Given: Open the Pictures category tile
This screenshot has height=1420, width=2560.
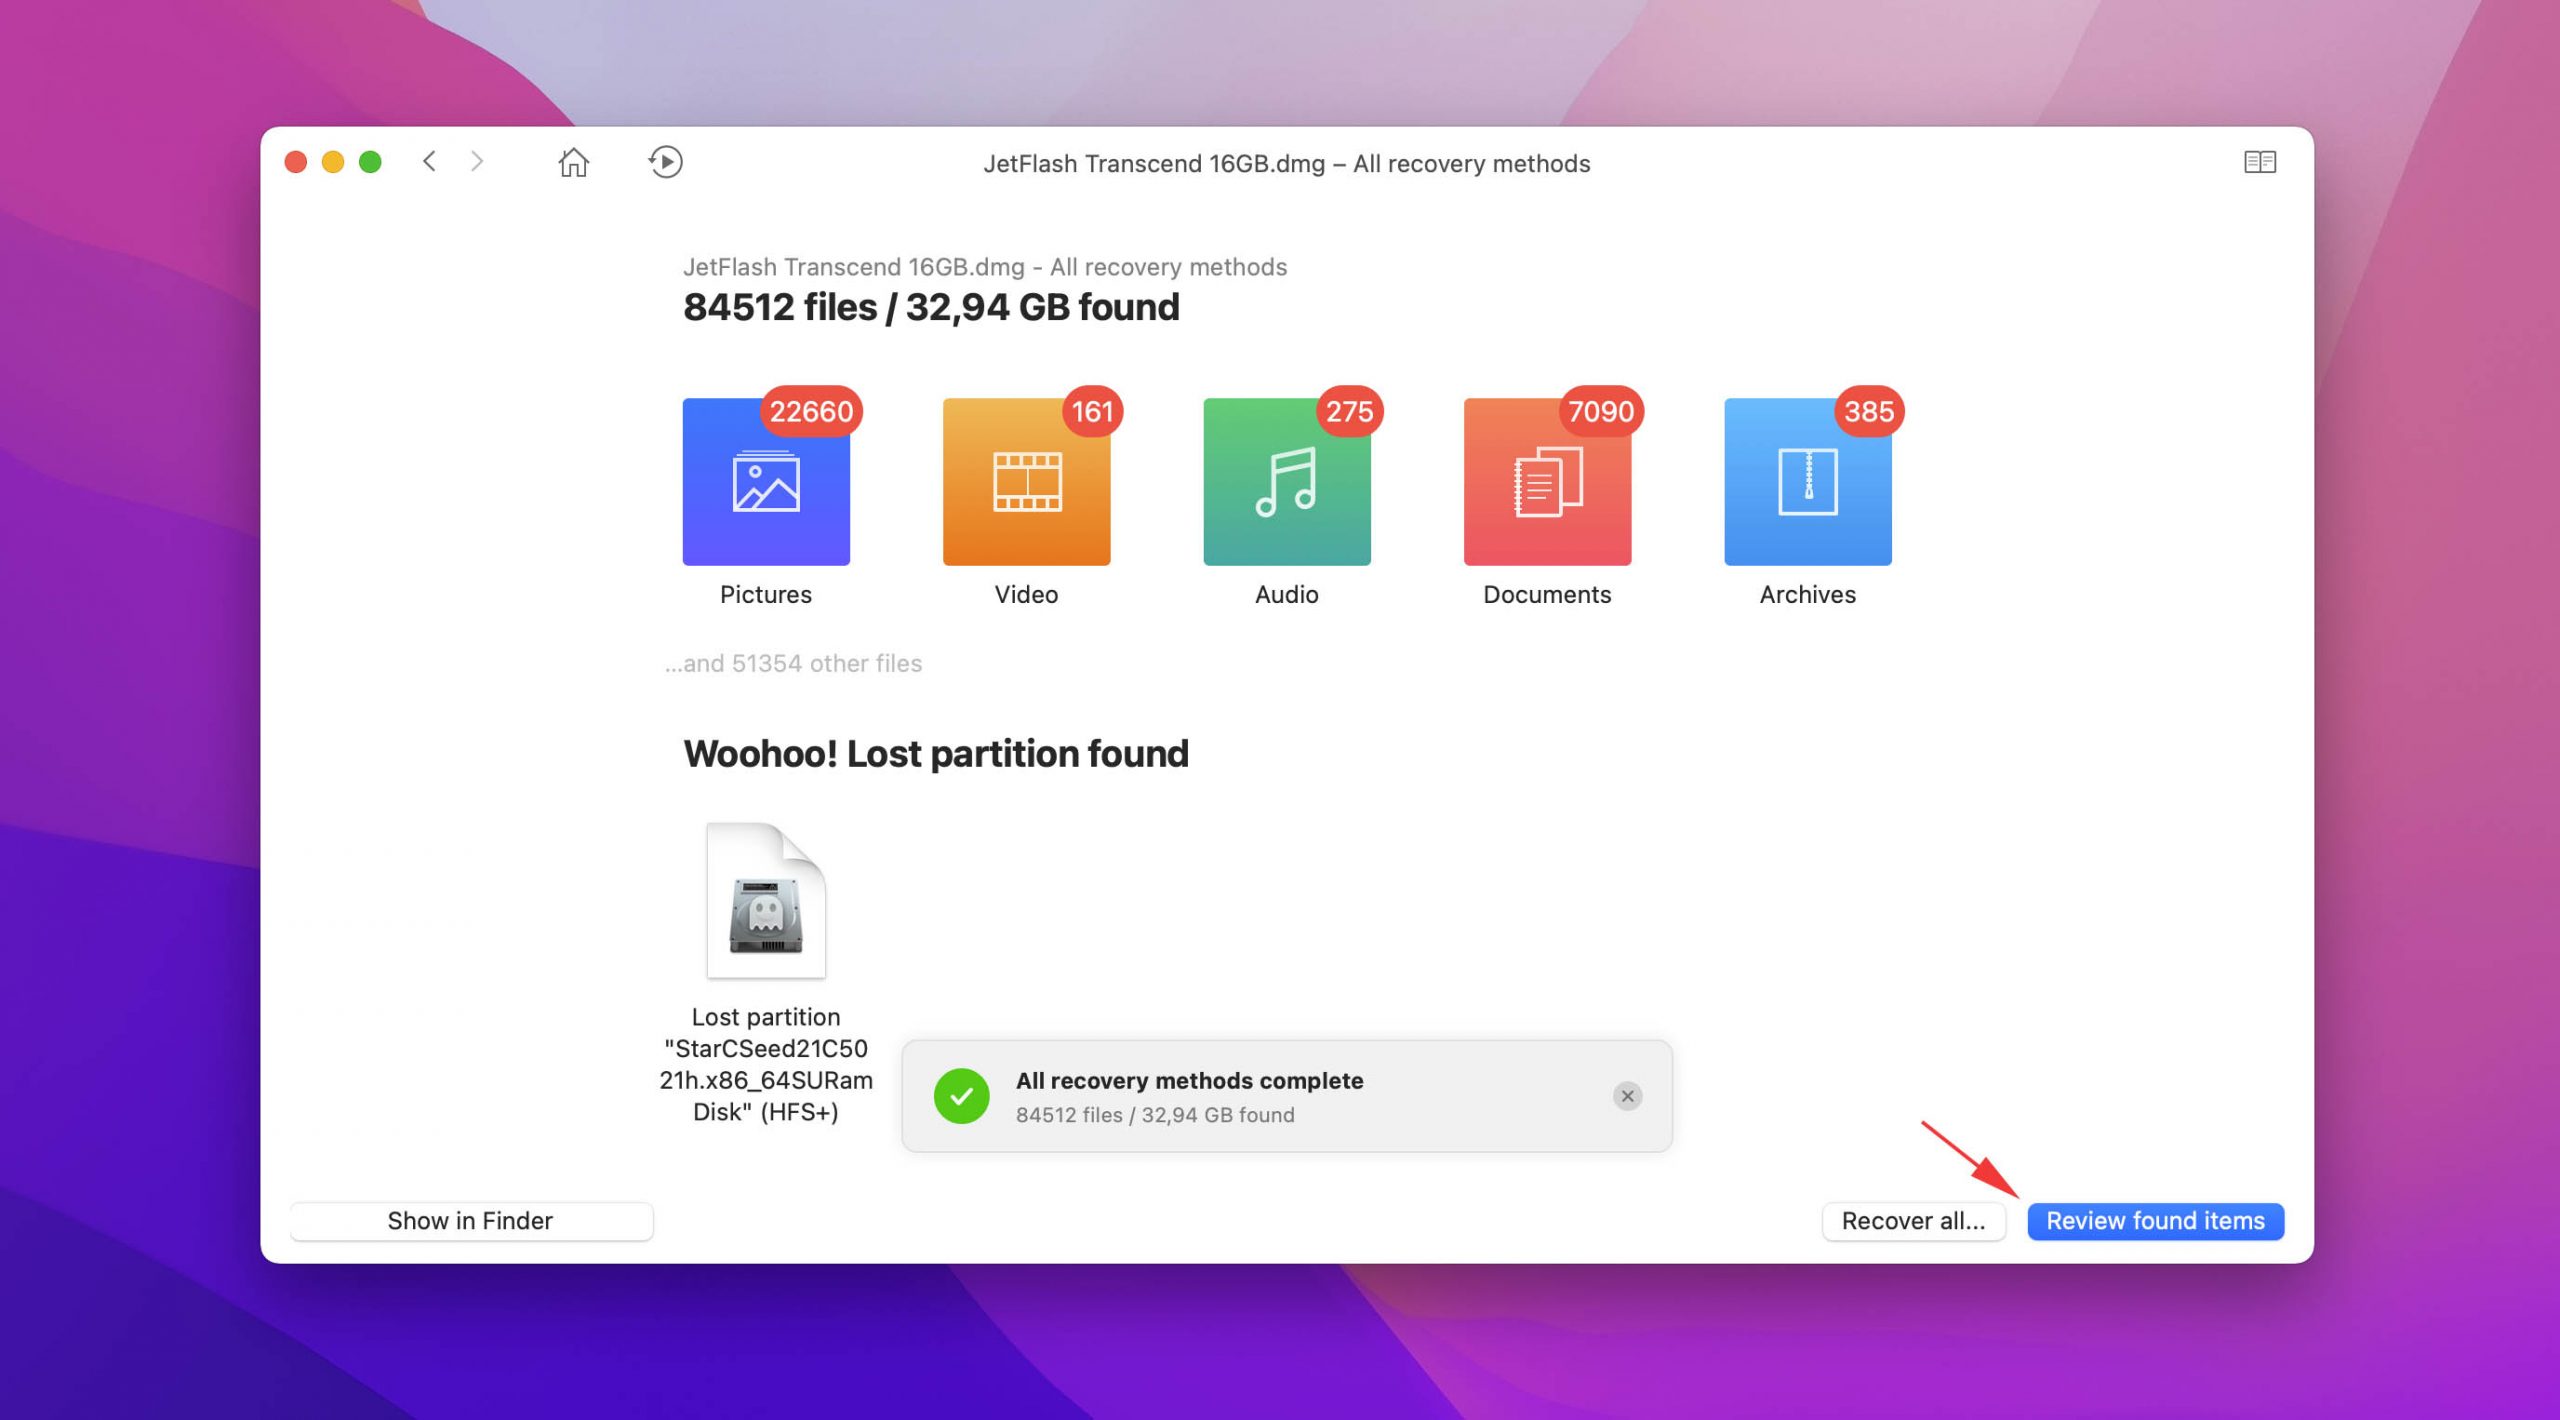Looking at the screenshot, I should coord(766,482).
